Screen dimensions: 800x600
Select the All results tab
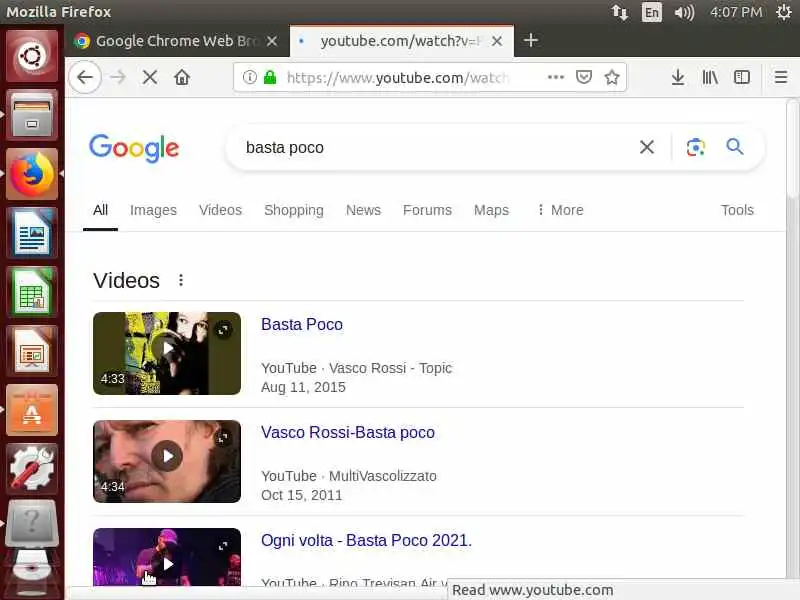101,210
